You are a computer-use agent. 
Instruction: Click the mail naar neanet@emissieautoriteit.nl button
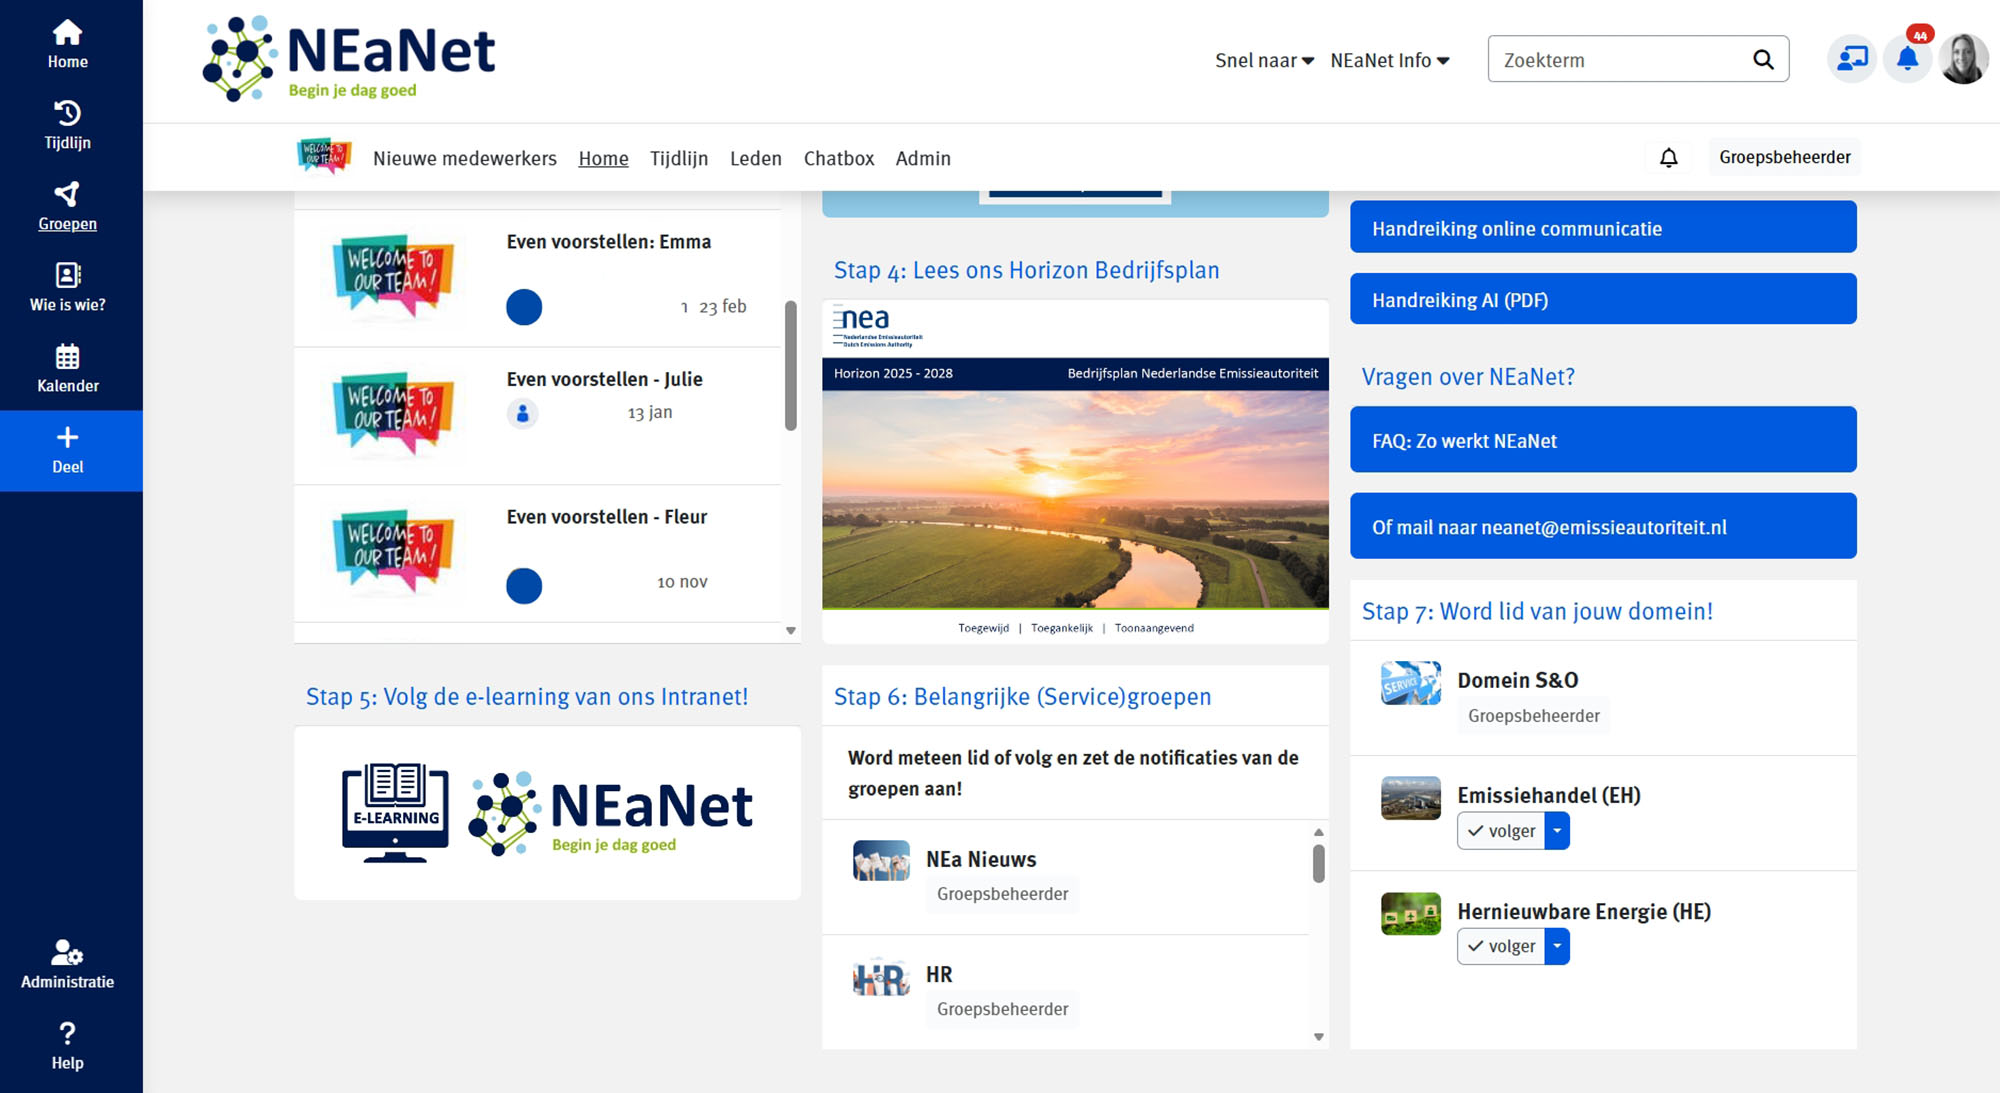click(1603, 526)
